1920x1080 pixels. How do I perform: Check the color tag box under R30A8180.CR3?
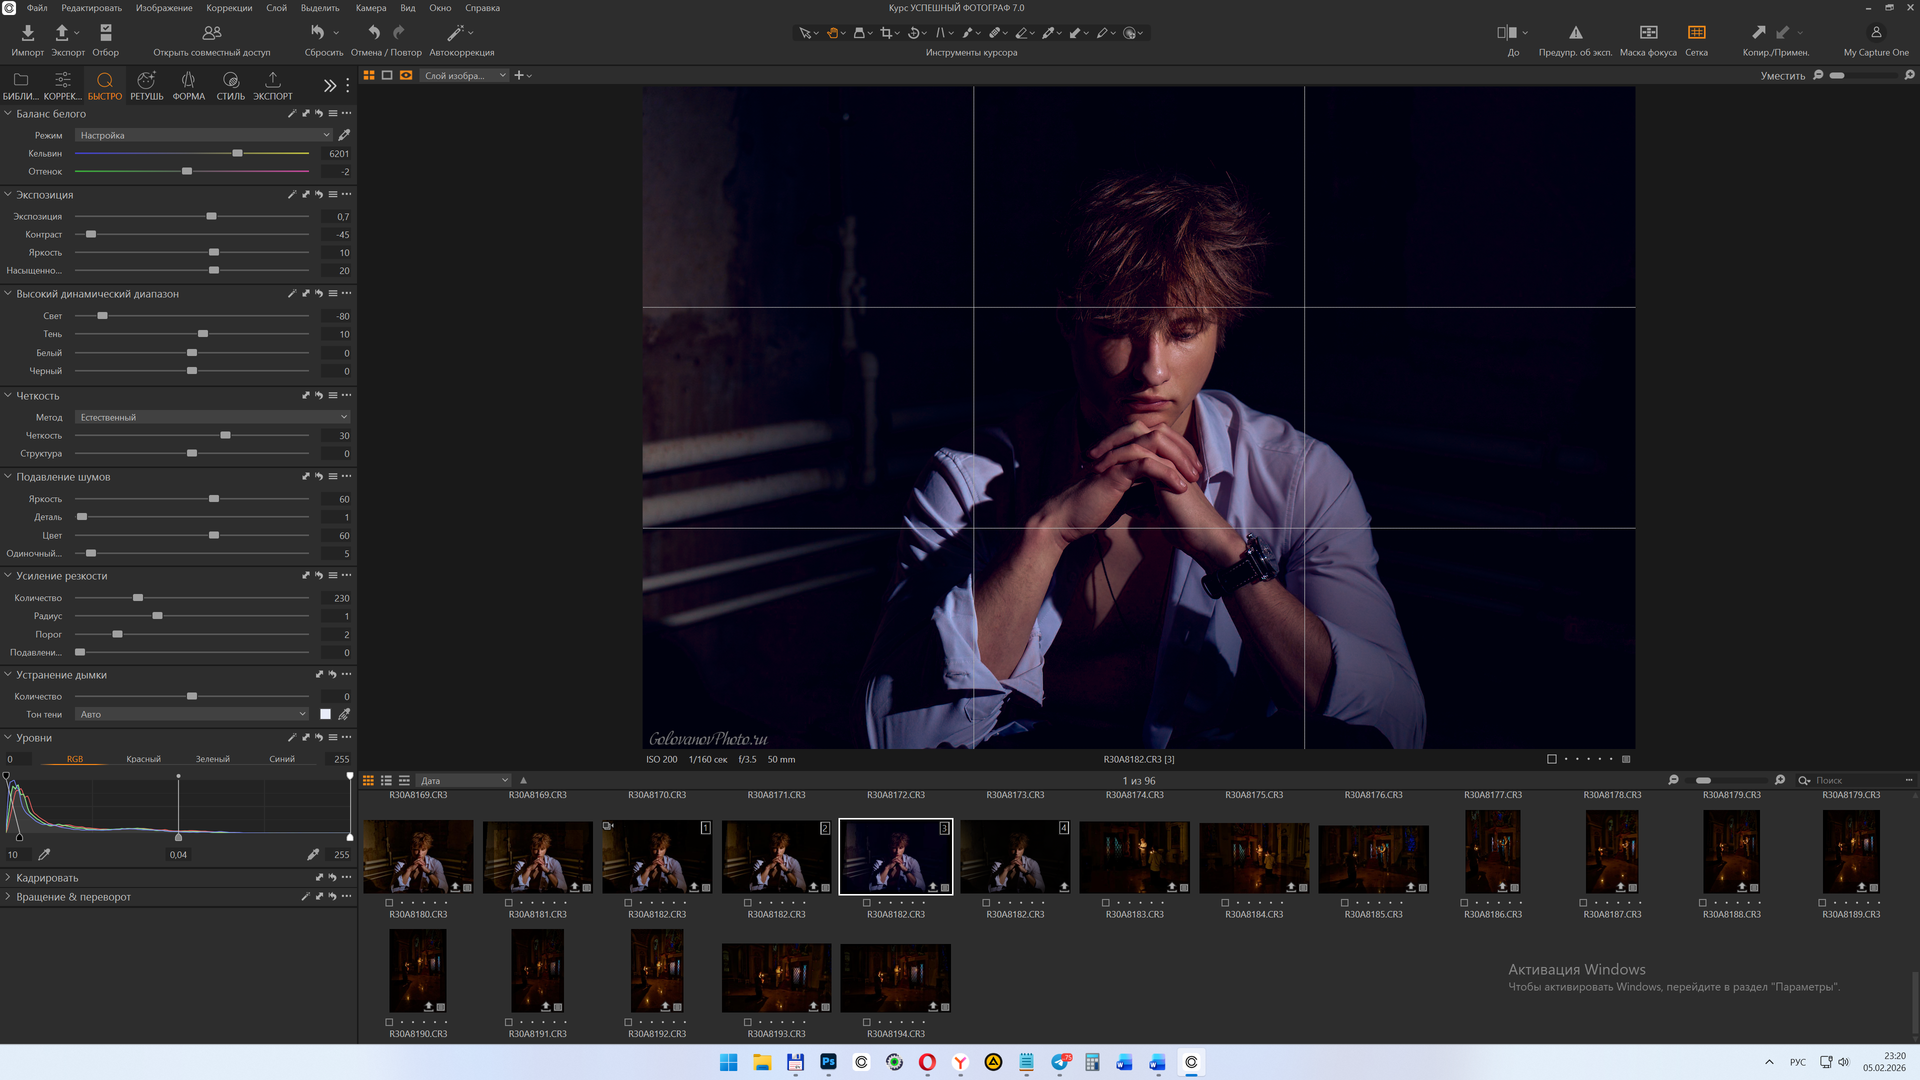389,902
